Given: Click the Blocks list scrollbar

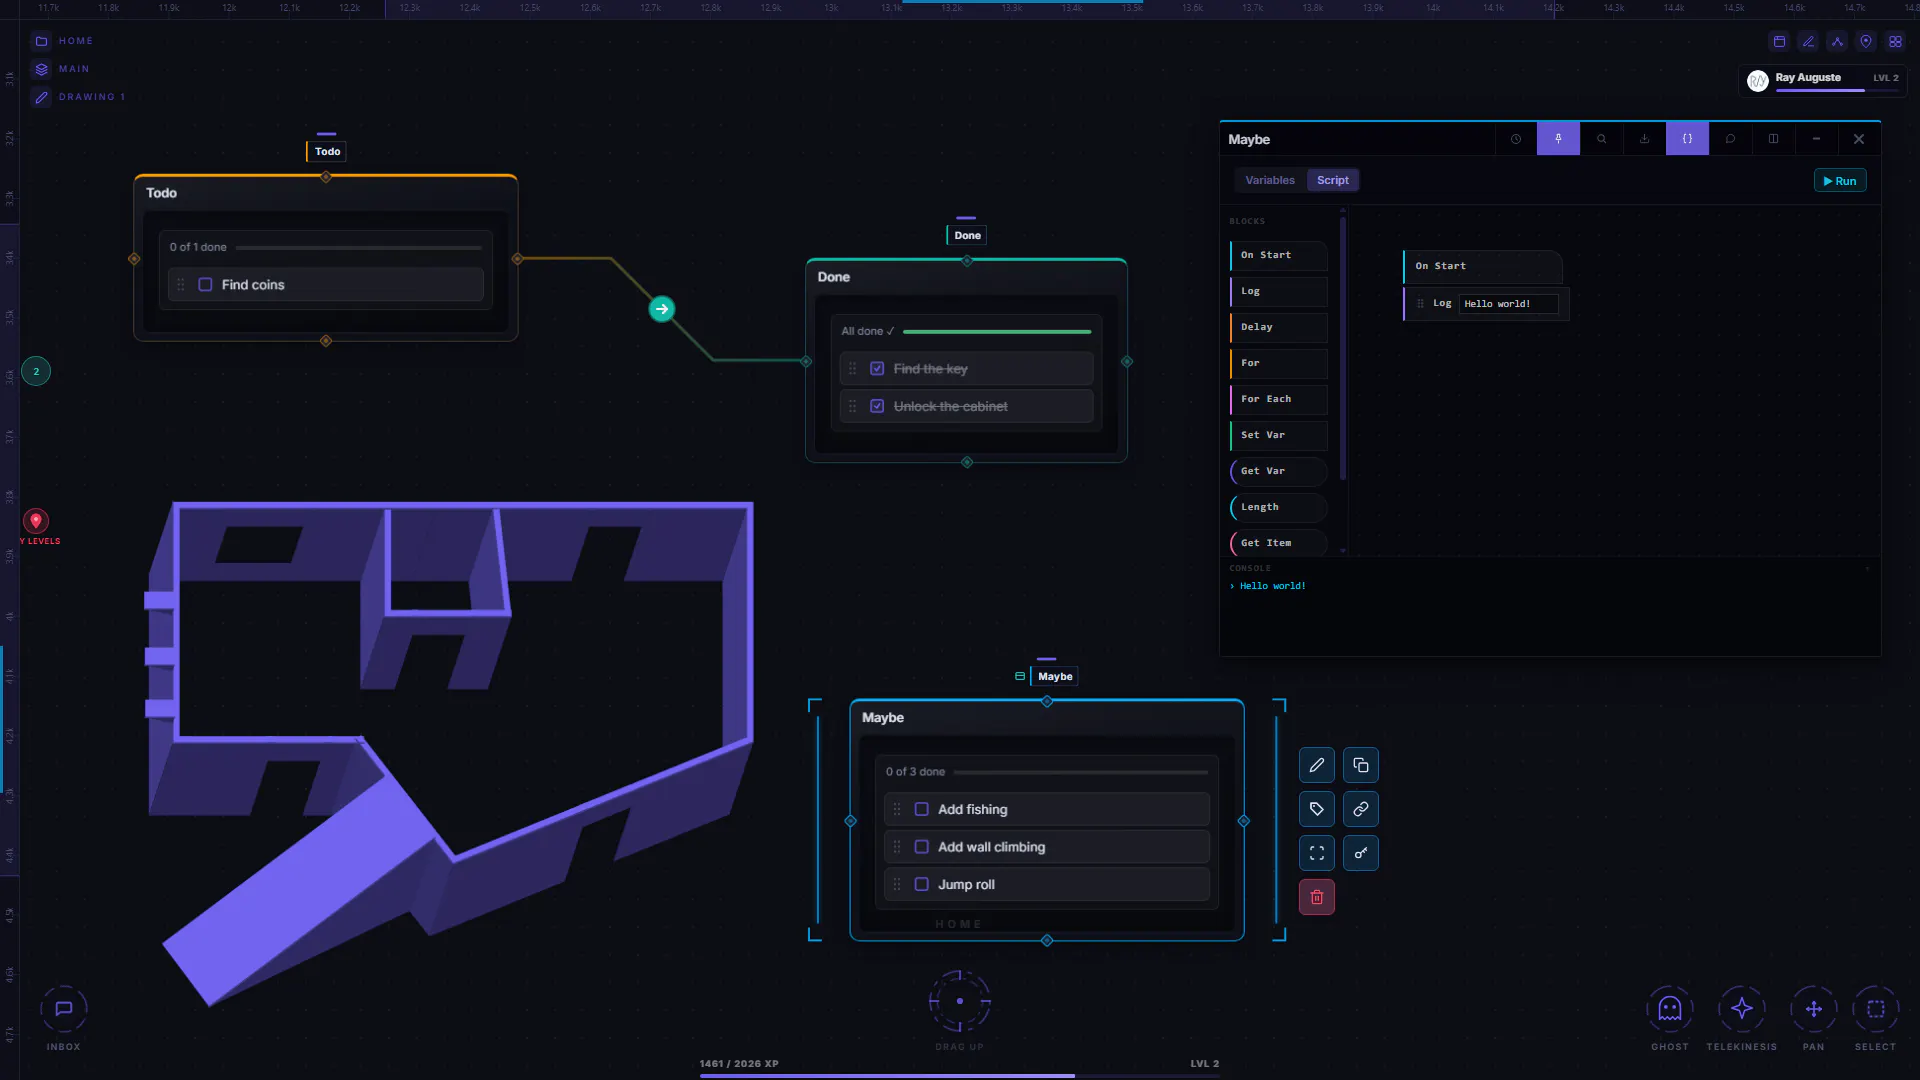Looking at the screenshot, I should (x=1343, y=348).
